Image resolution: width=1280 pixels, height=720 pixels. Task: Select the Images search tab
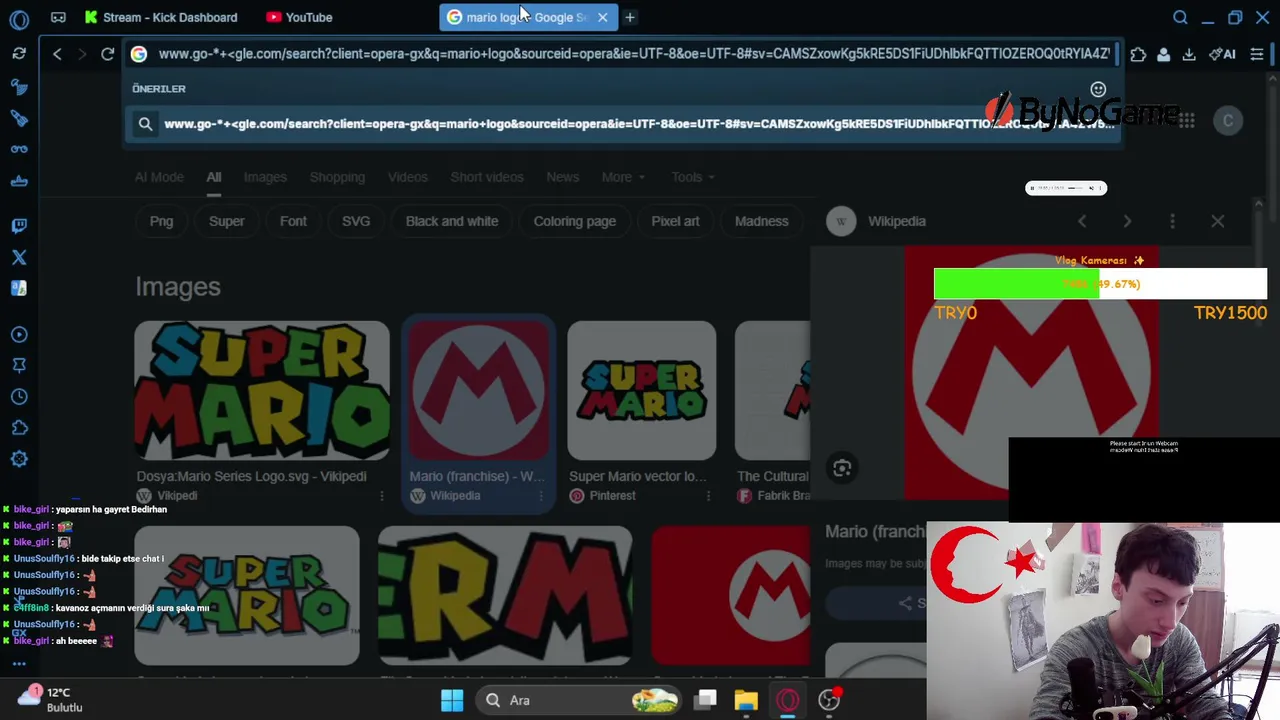[265, 177]
